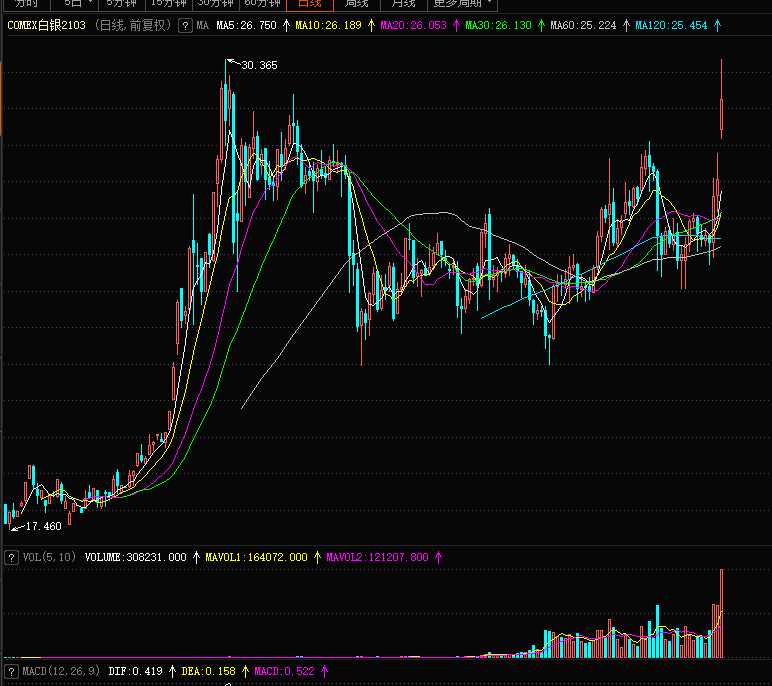Select the yellow MA10:26.189 legend value
This screenshot has height=686, width=772.
pos(328,26)
